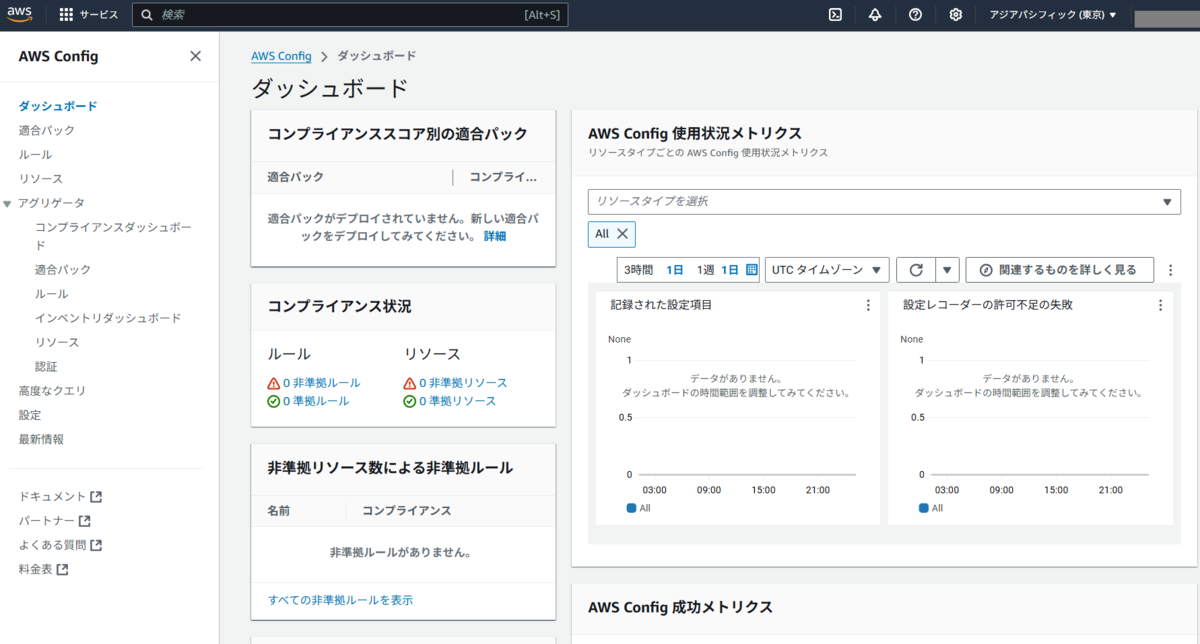Open インベントリダッシュボード under アグリゲータ

(x=108, y=318)
